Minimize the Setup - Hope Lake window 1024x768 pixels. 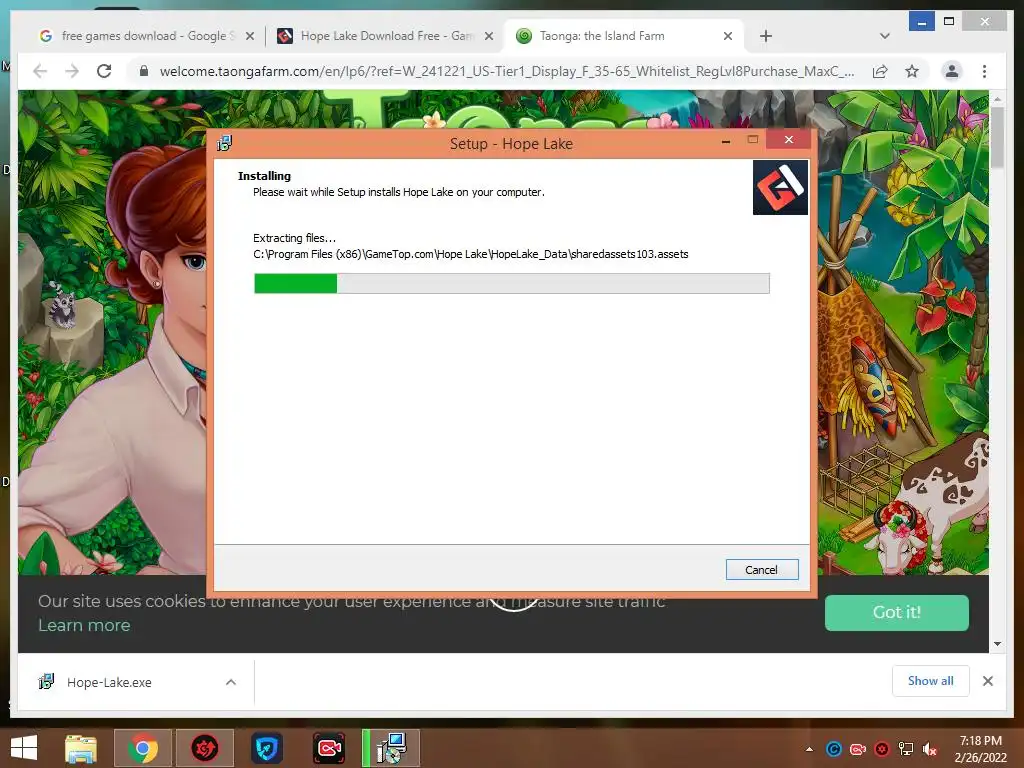click(726, 140)
